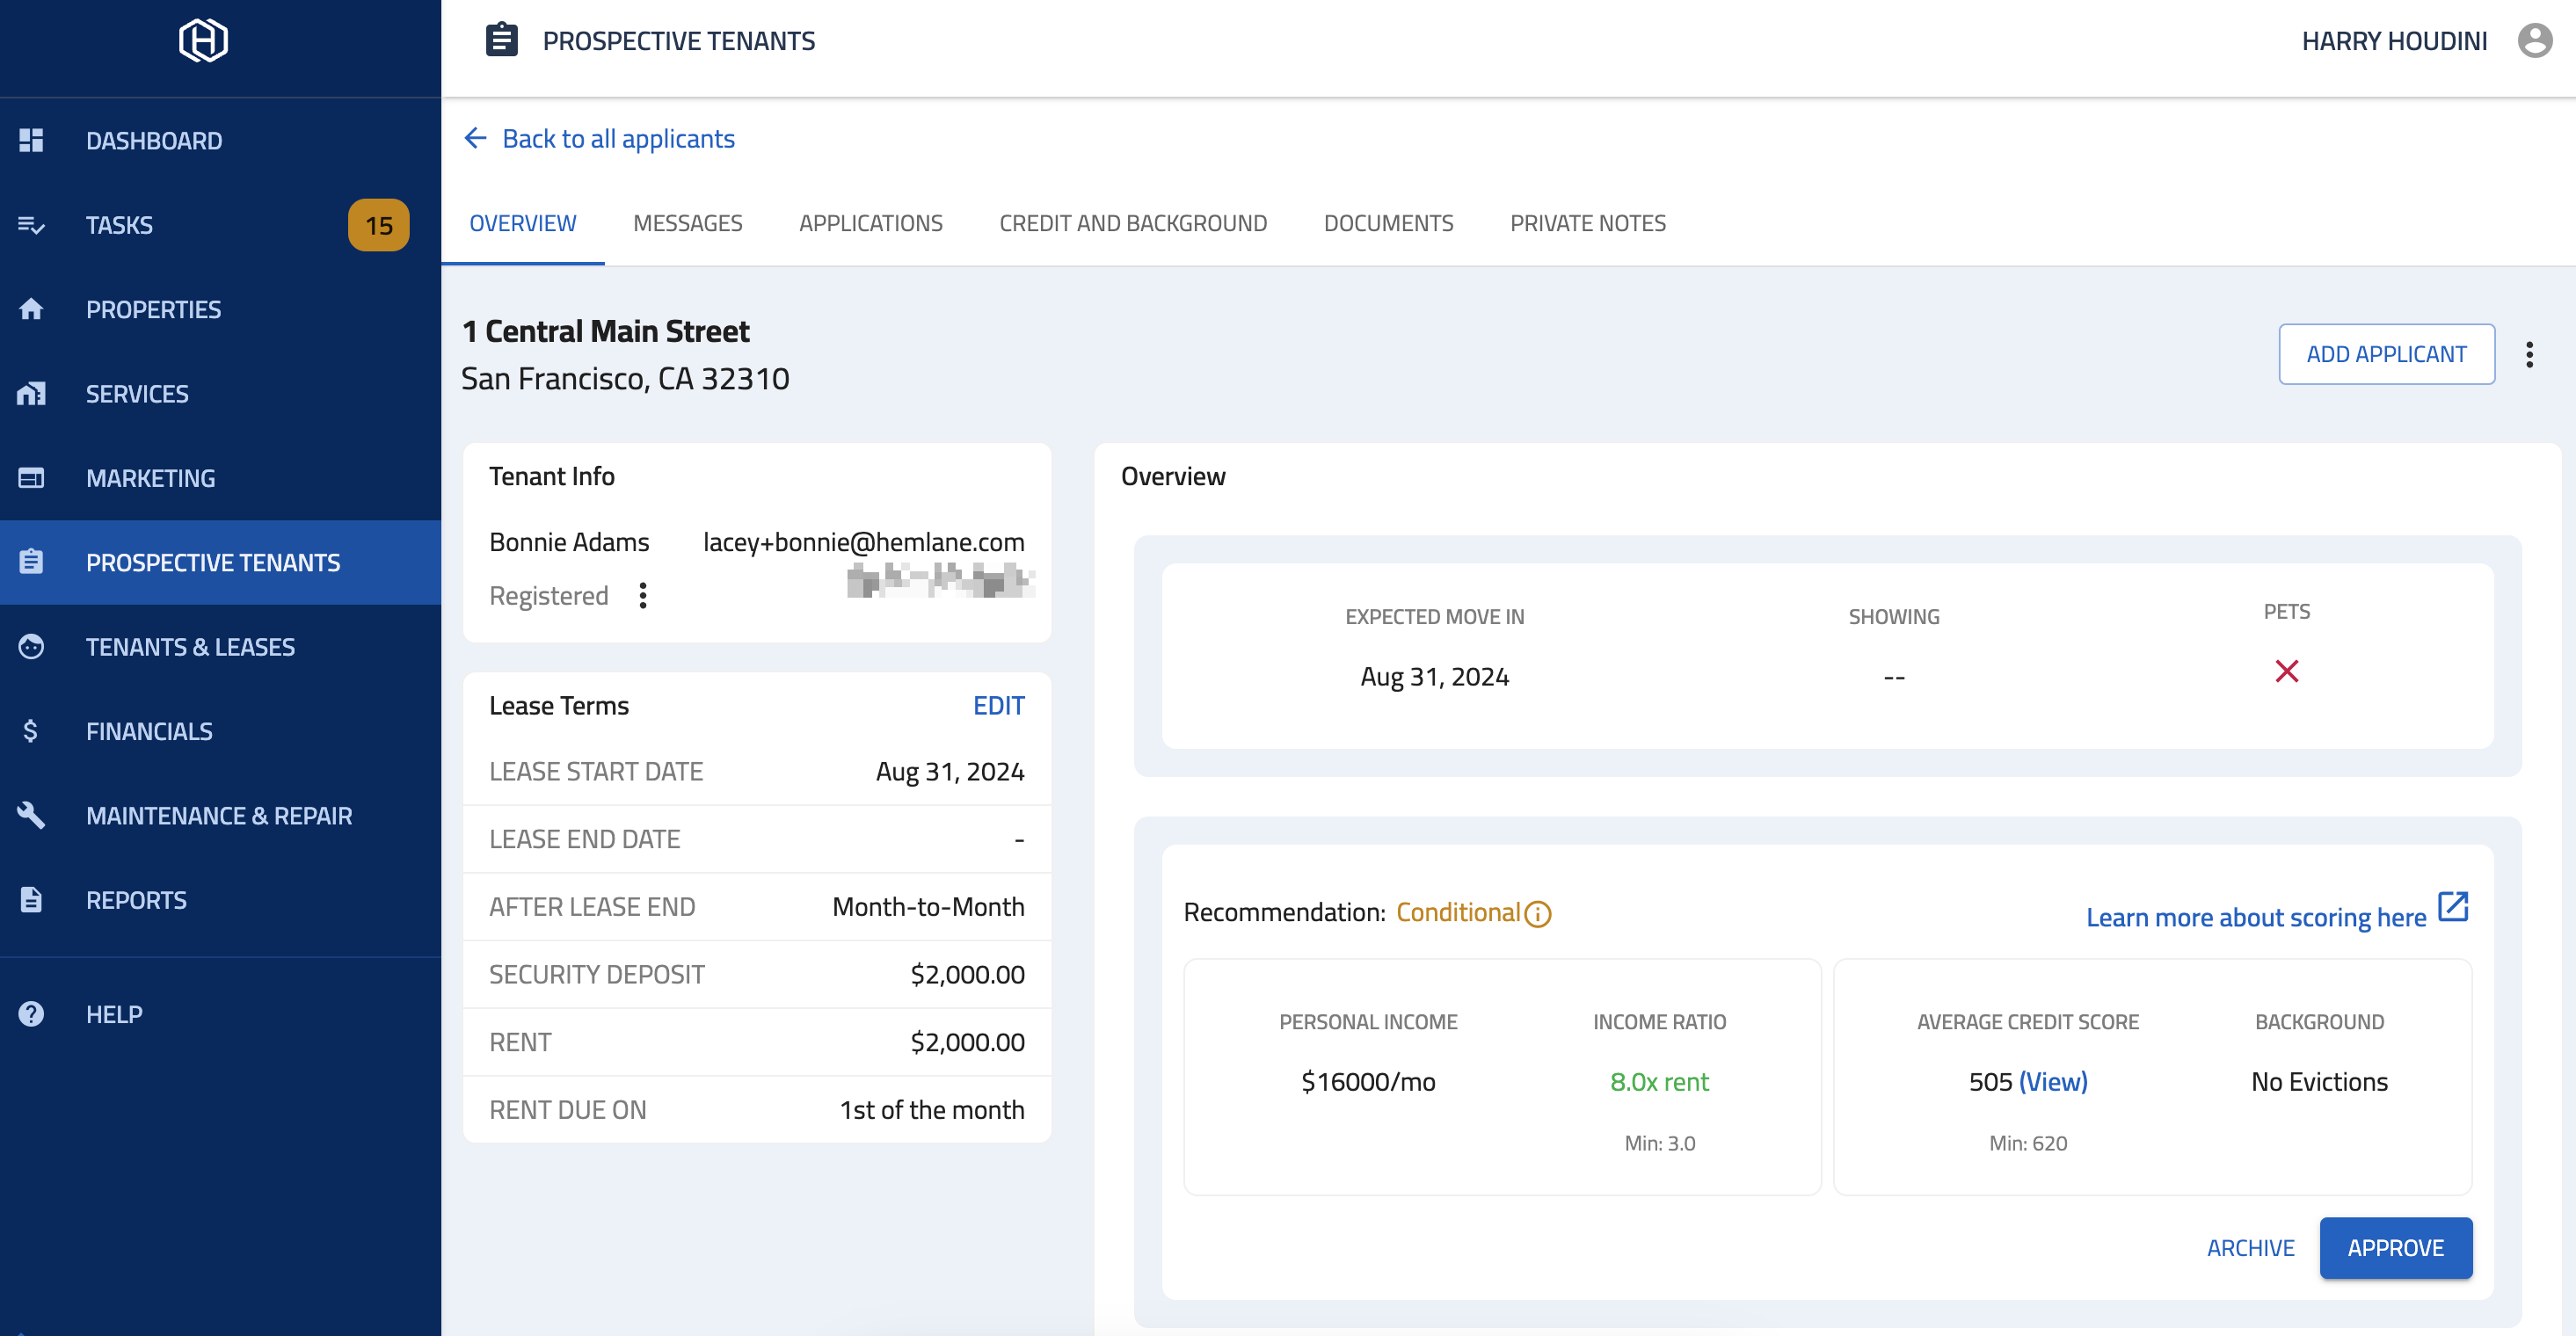
Task: Click the 1st of the month value
Action: click(932, 1109)
